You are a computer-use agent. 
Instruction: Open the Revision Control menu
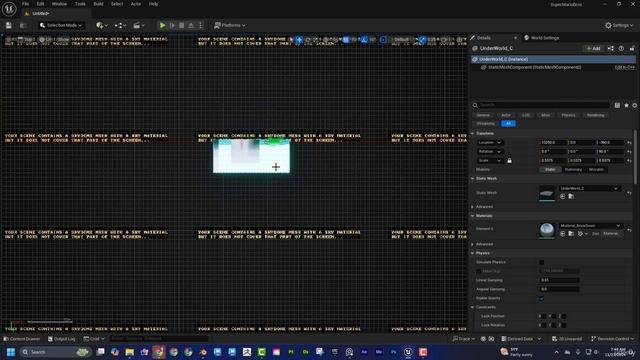613,339
